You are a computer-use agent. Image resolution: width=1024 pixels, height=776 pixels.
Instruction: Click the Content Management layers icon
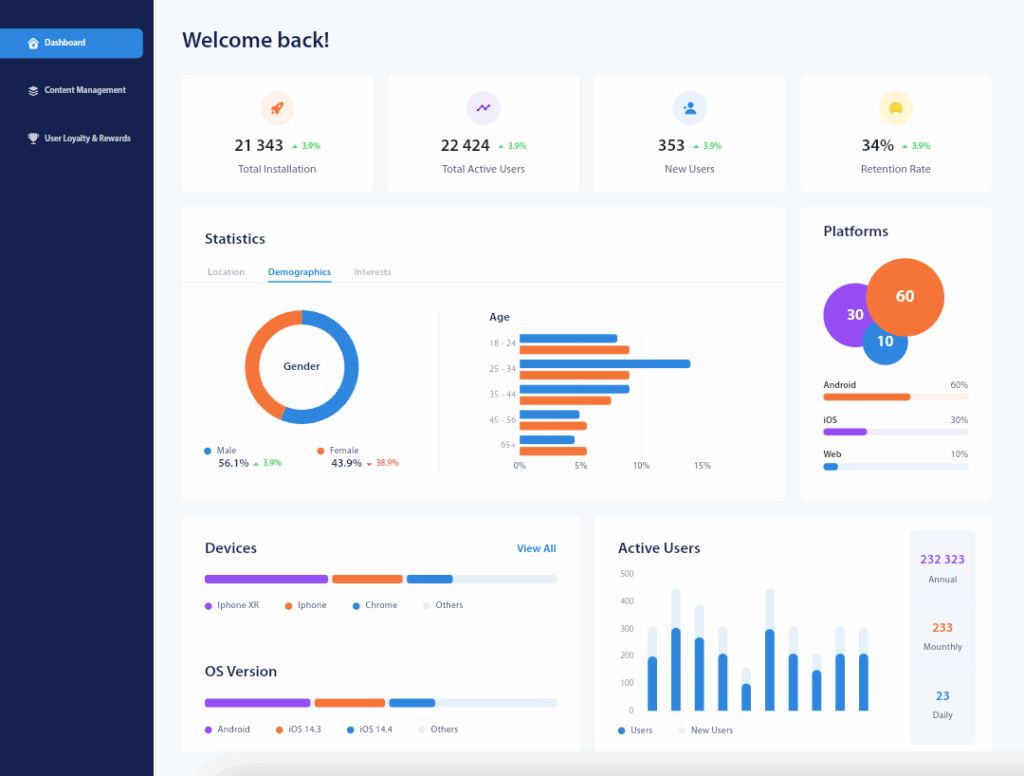33,91
